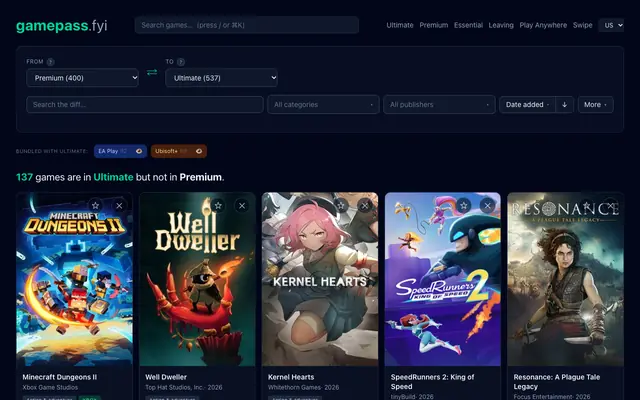Click the Resonance: A Plague Tale Legacy title

(557, 382)
